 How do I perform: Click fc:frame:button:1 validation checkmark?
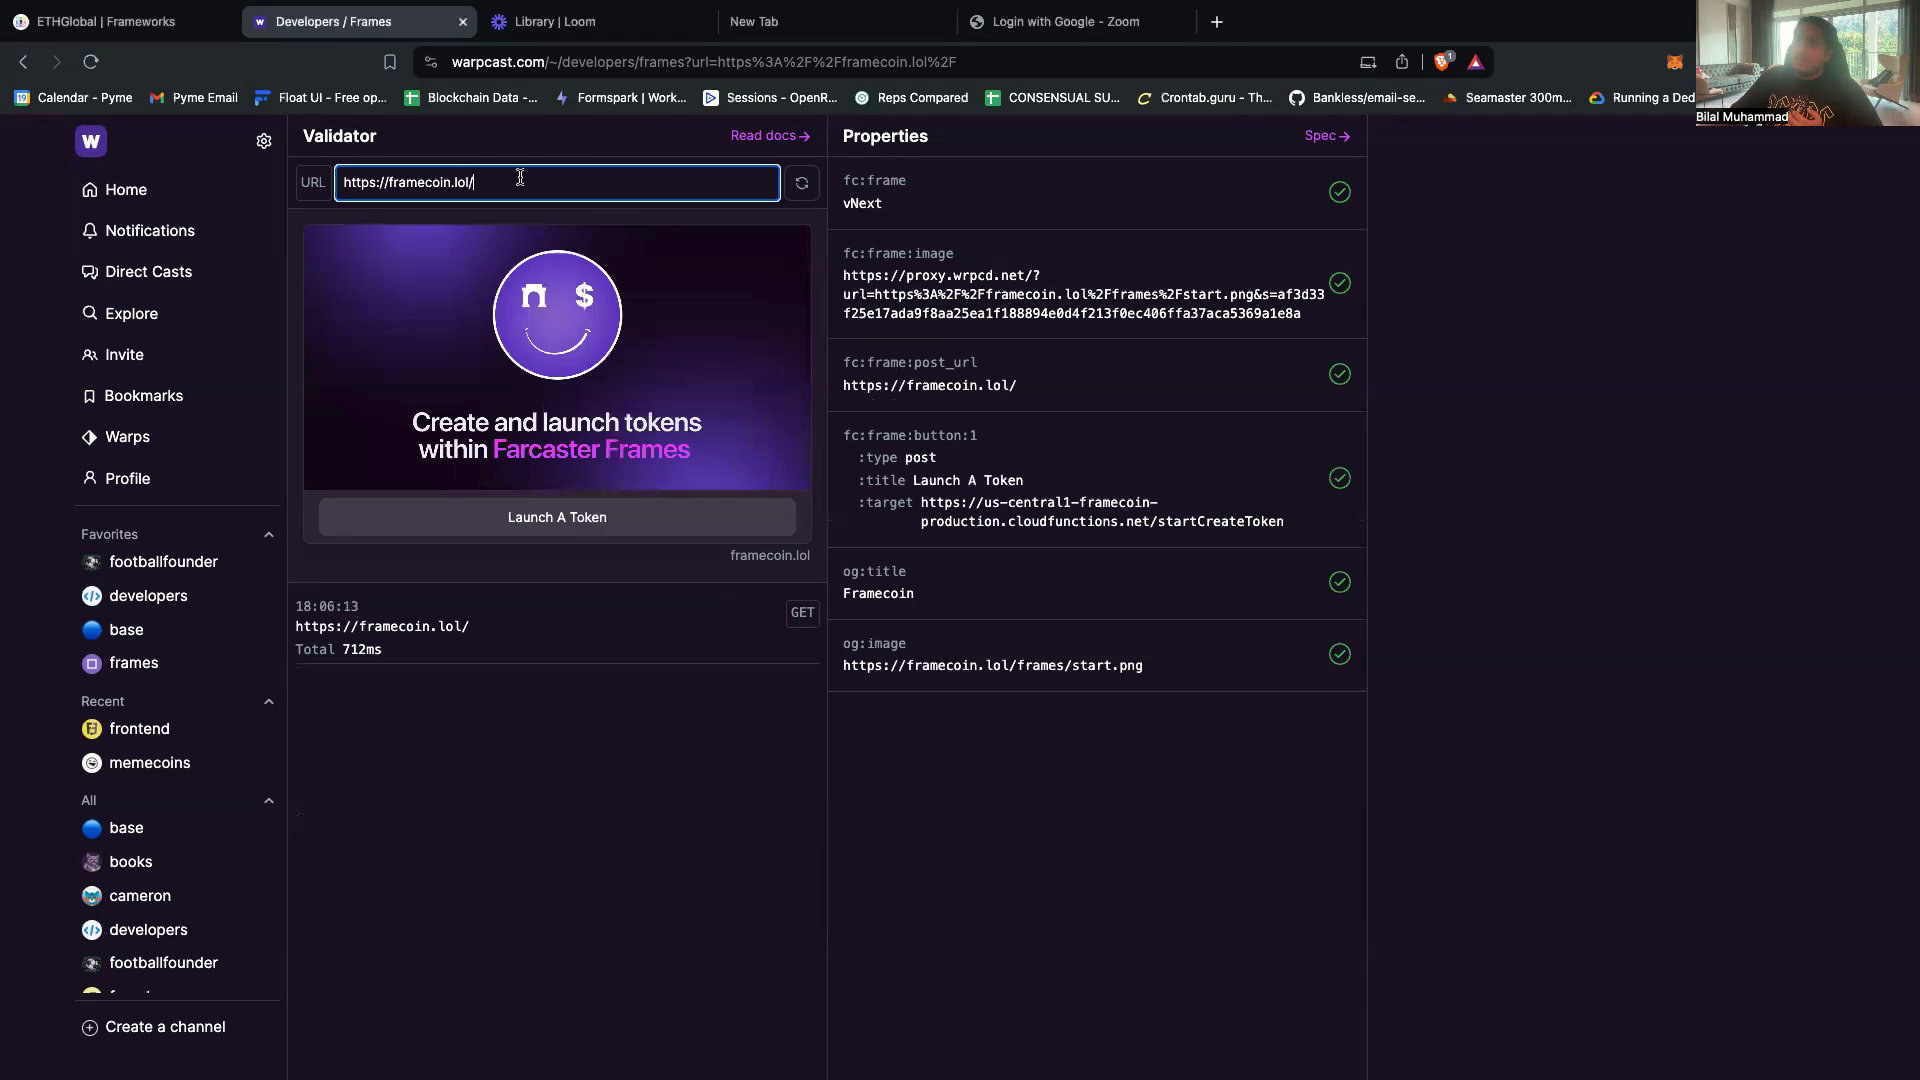pos(1340,478)
